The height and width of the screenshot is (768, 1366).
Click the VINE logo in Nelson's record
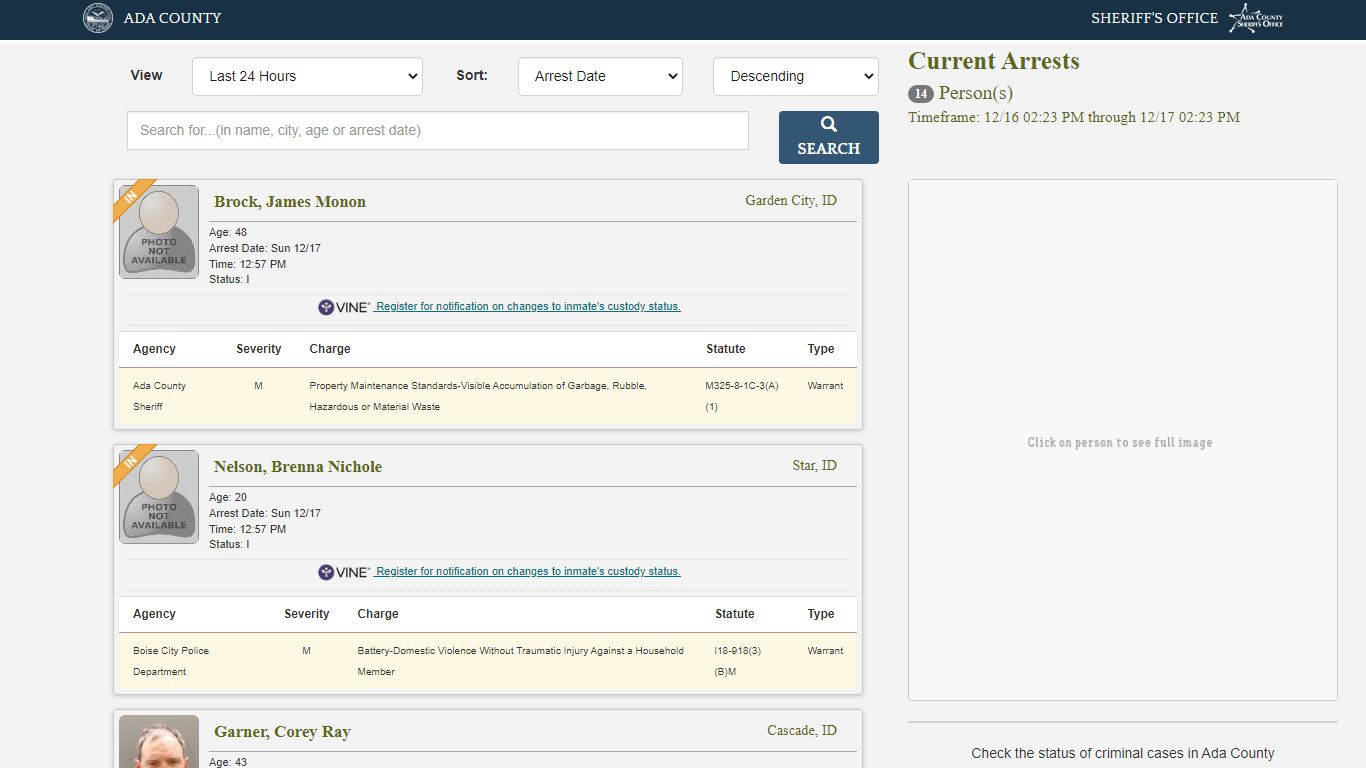(x=344, y=572)
